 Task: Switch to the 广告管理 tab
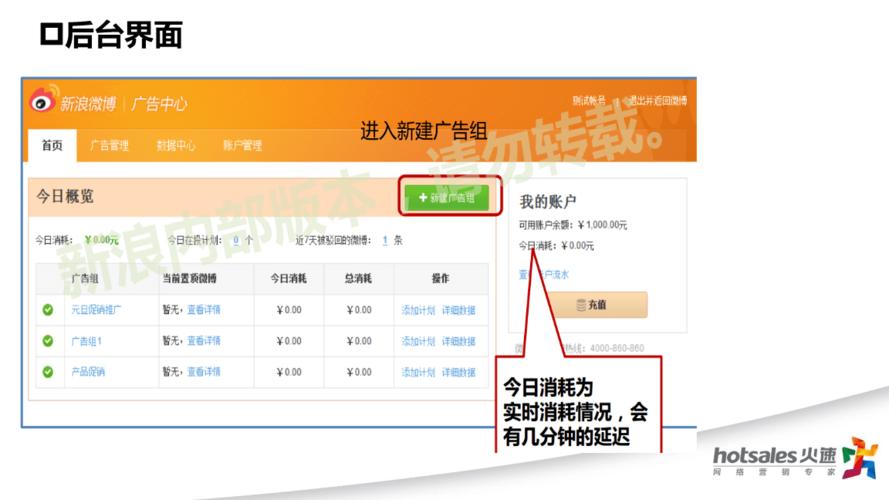109,146
